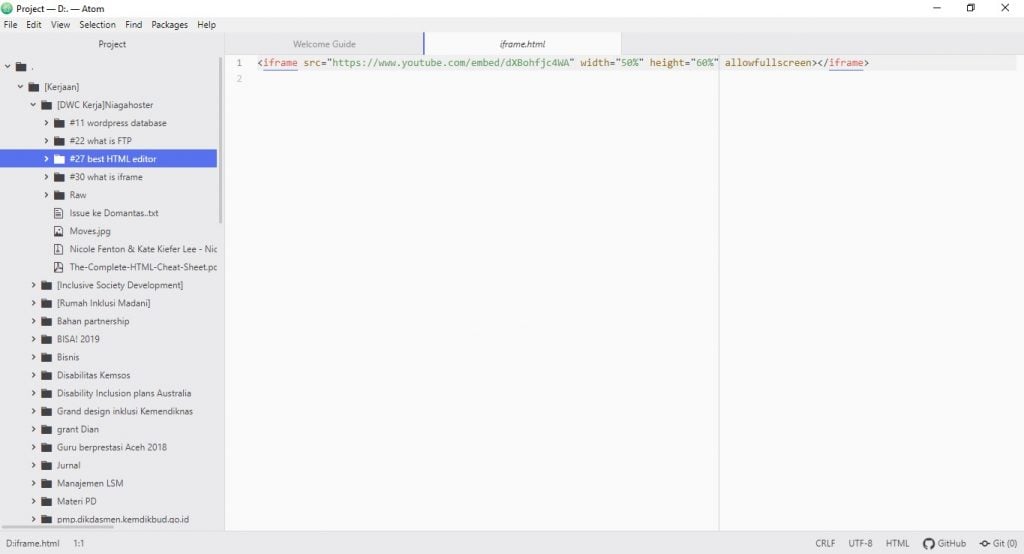Open the Git (0) panel
The height and width of the screenshot is (554, 1024).
[999, 544]
